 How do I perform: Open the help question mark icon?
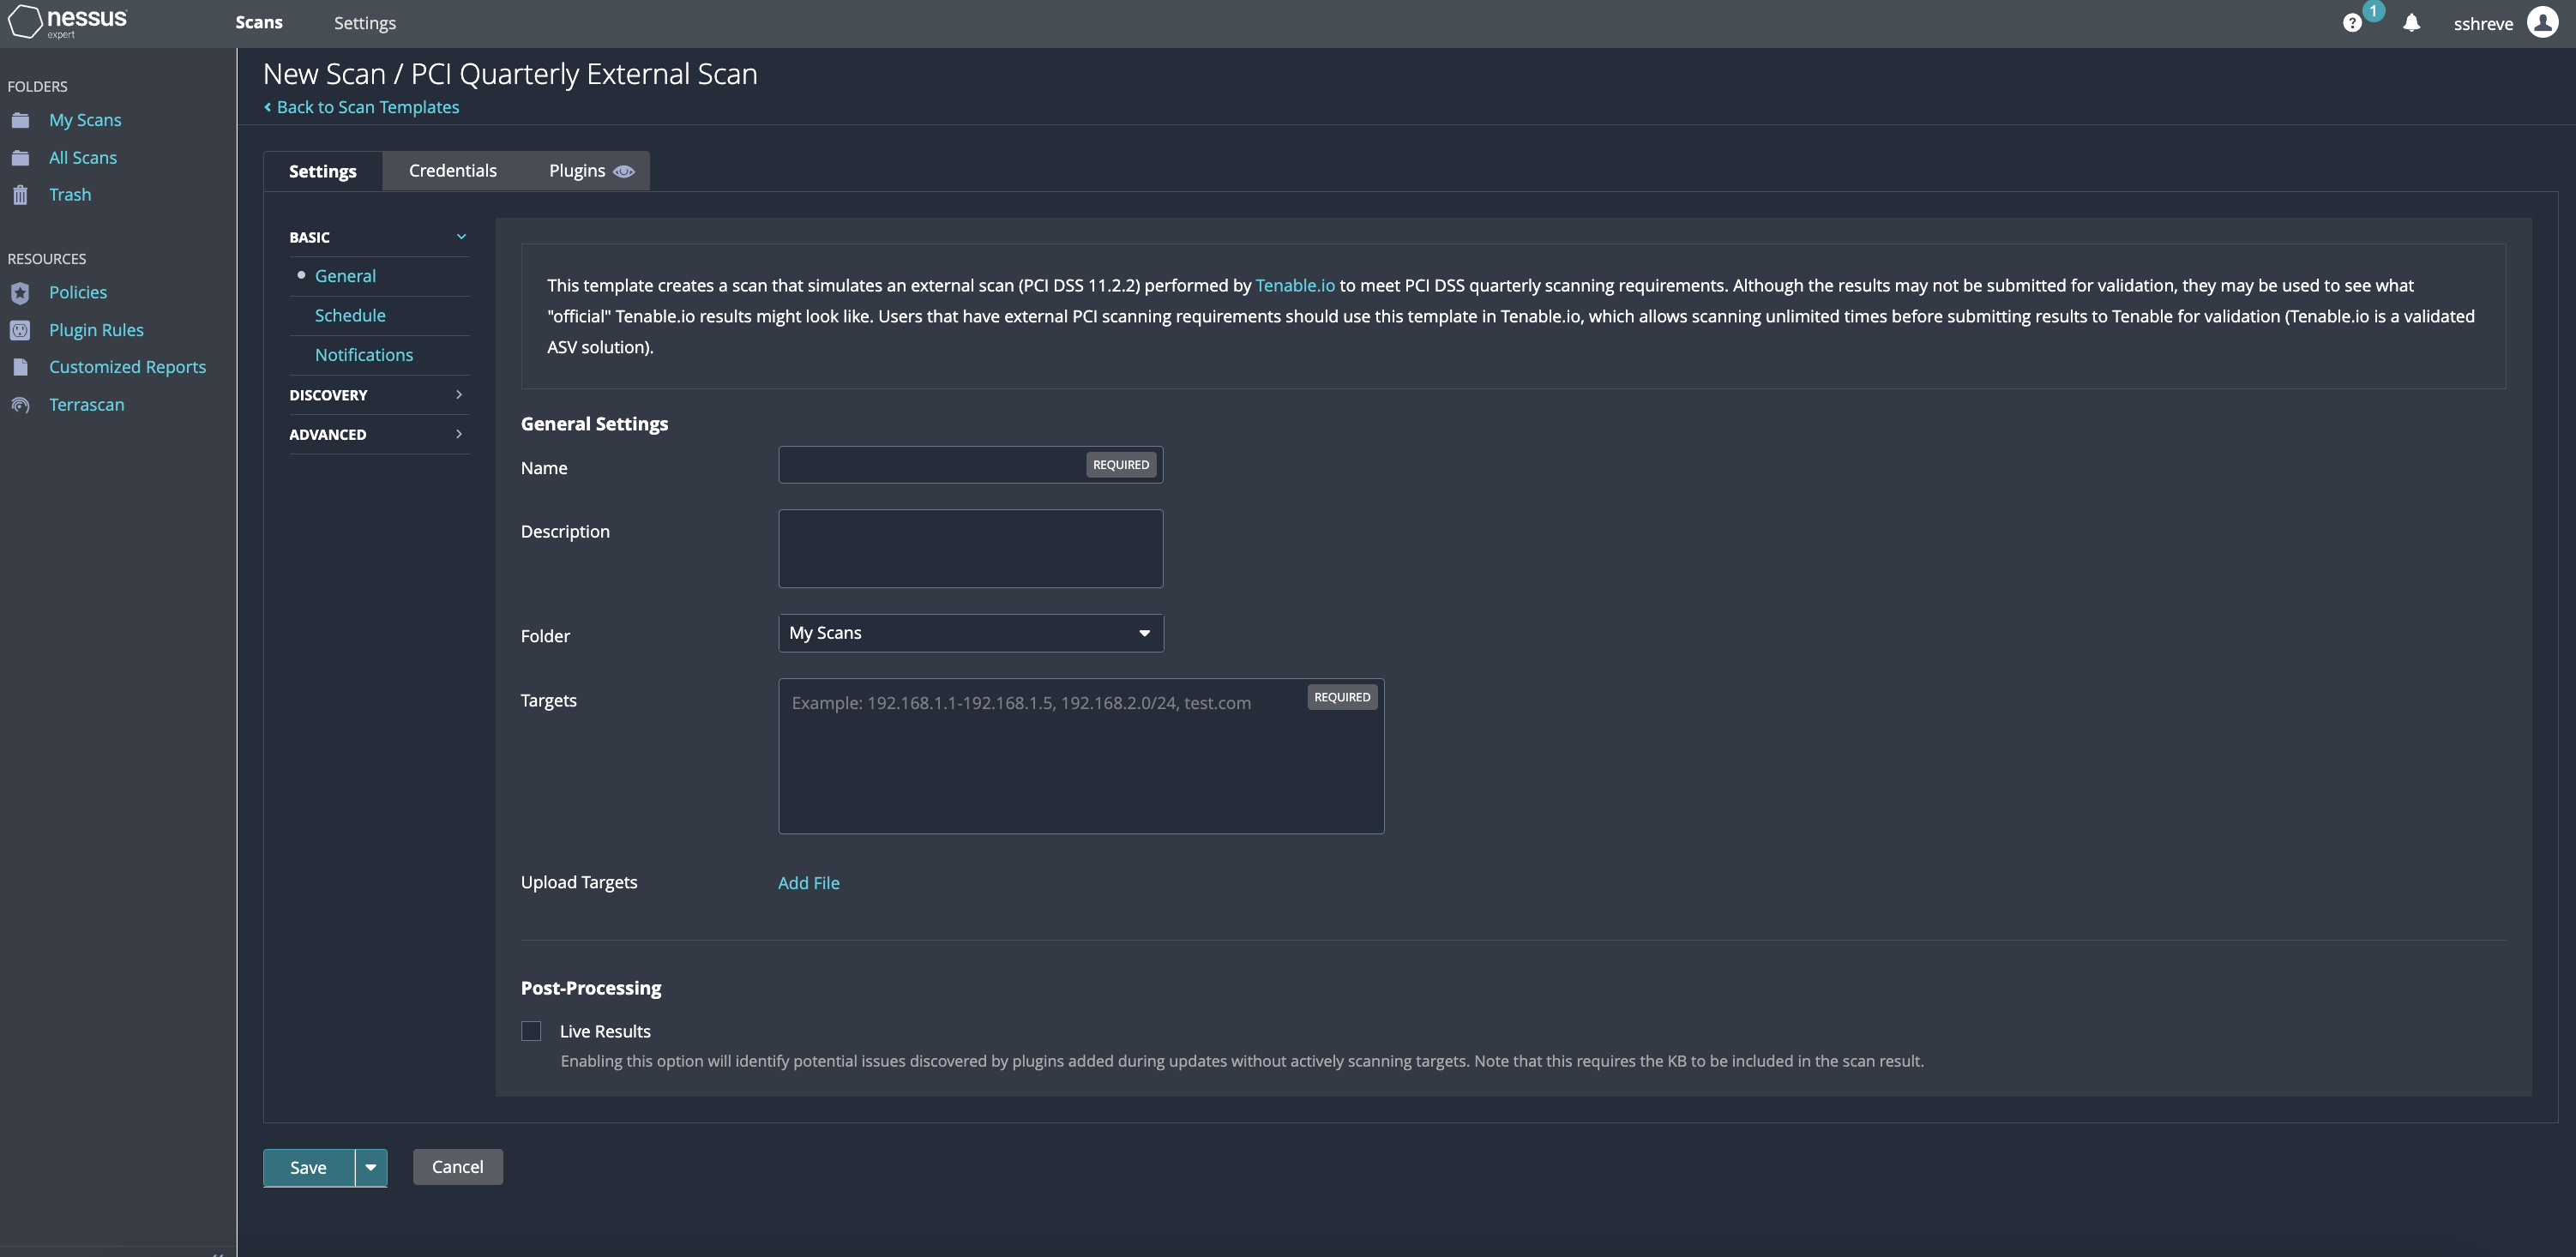(x=2352, y=23)
